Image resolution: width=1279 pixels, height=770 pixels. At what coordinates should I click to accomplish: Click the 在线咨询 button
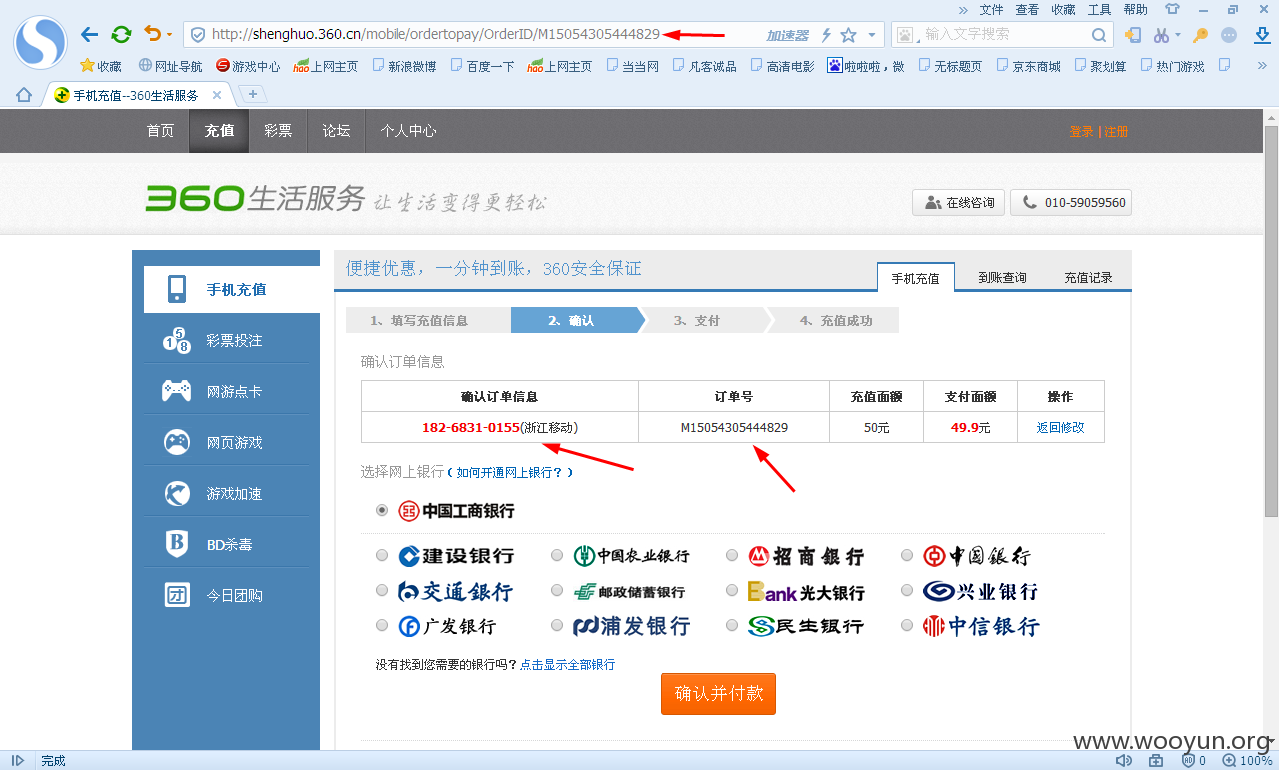[x=958, y=202]
